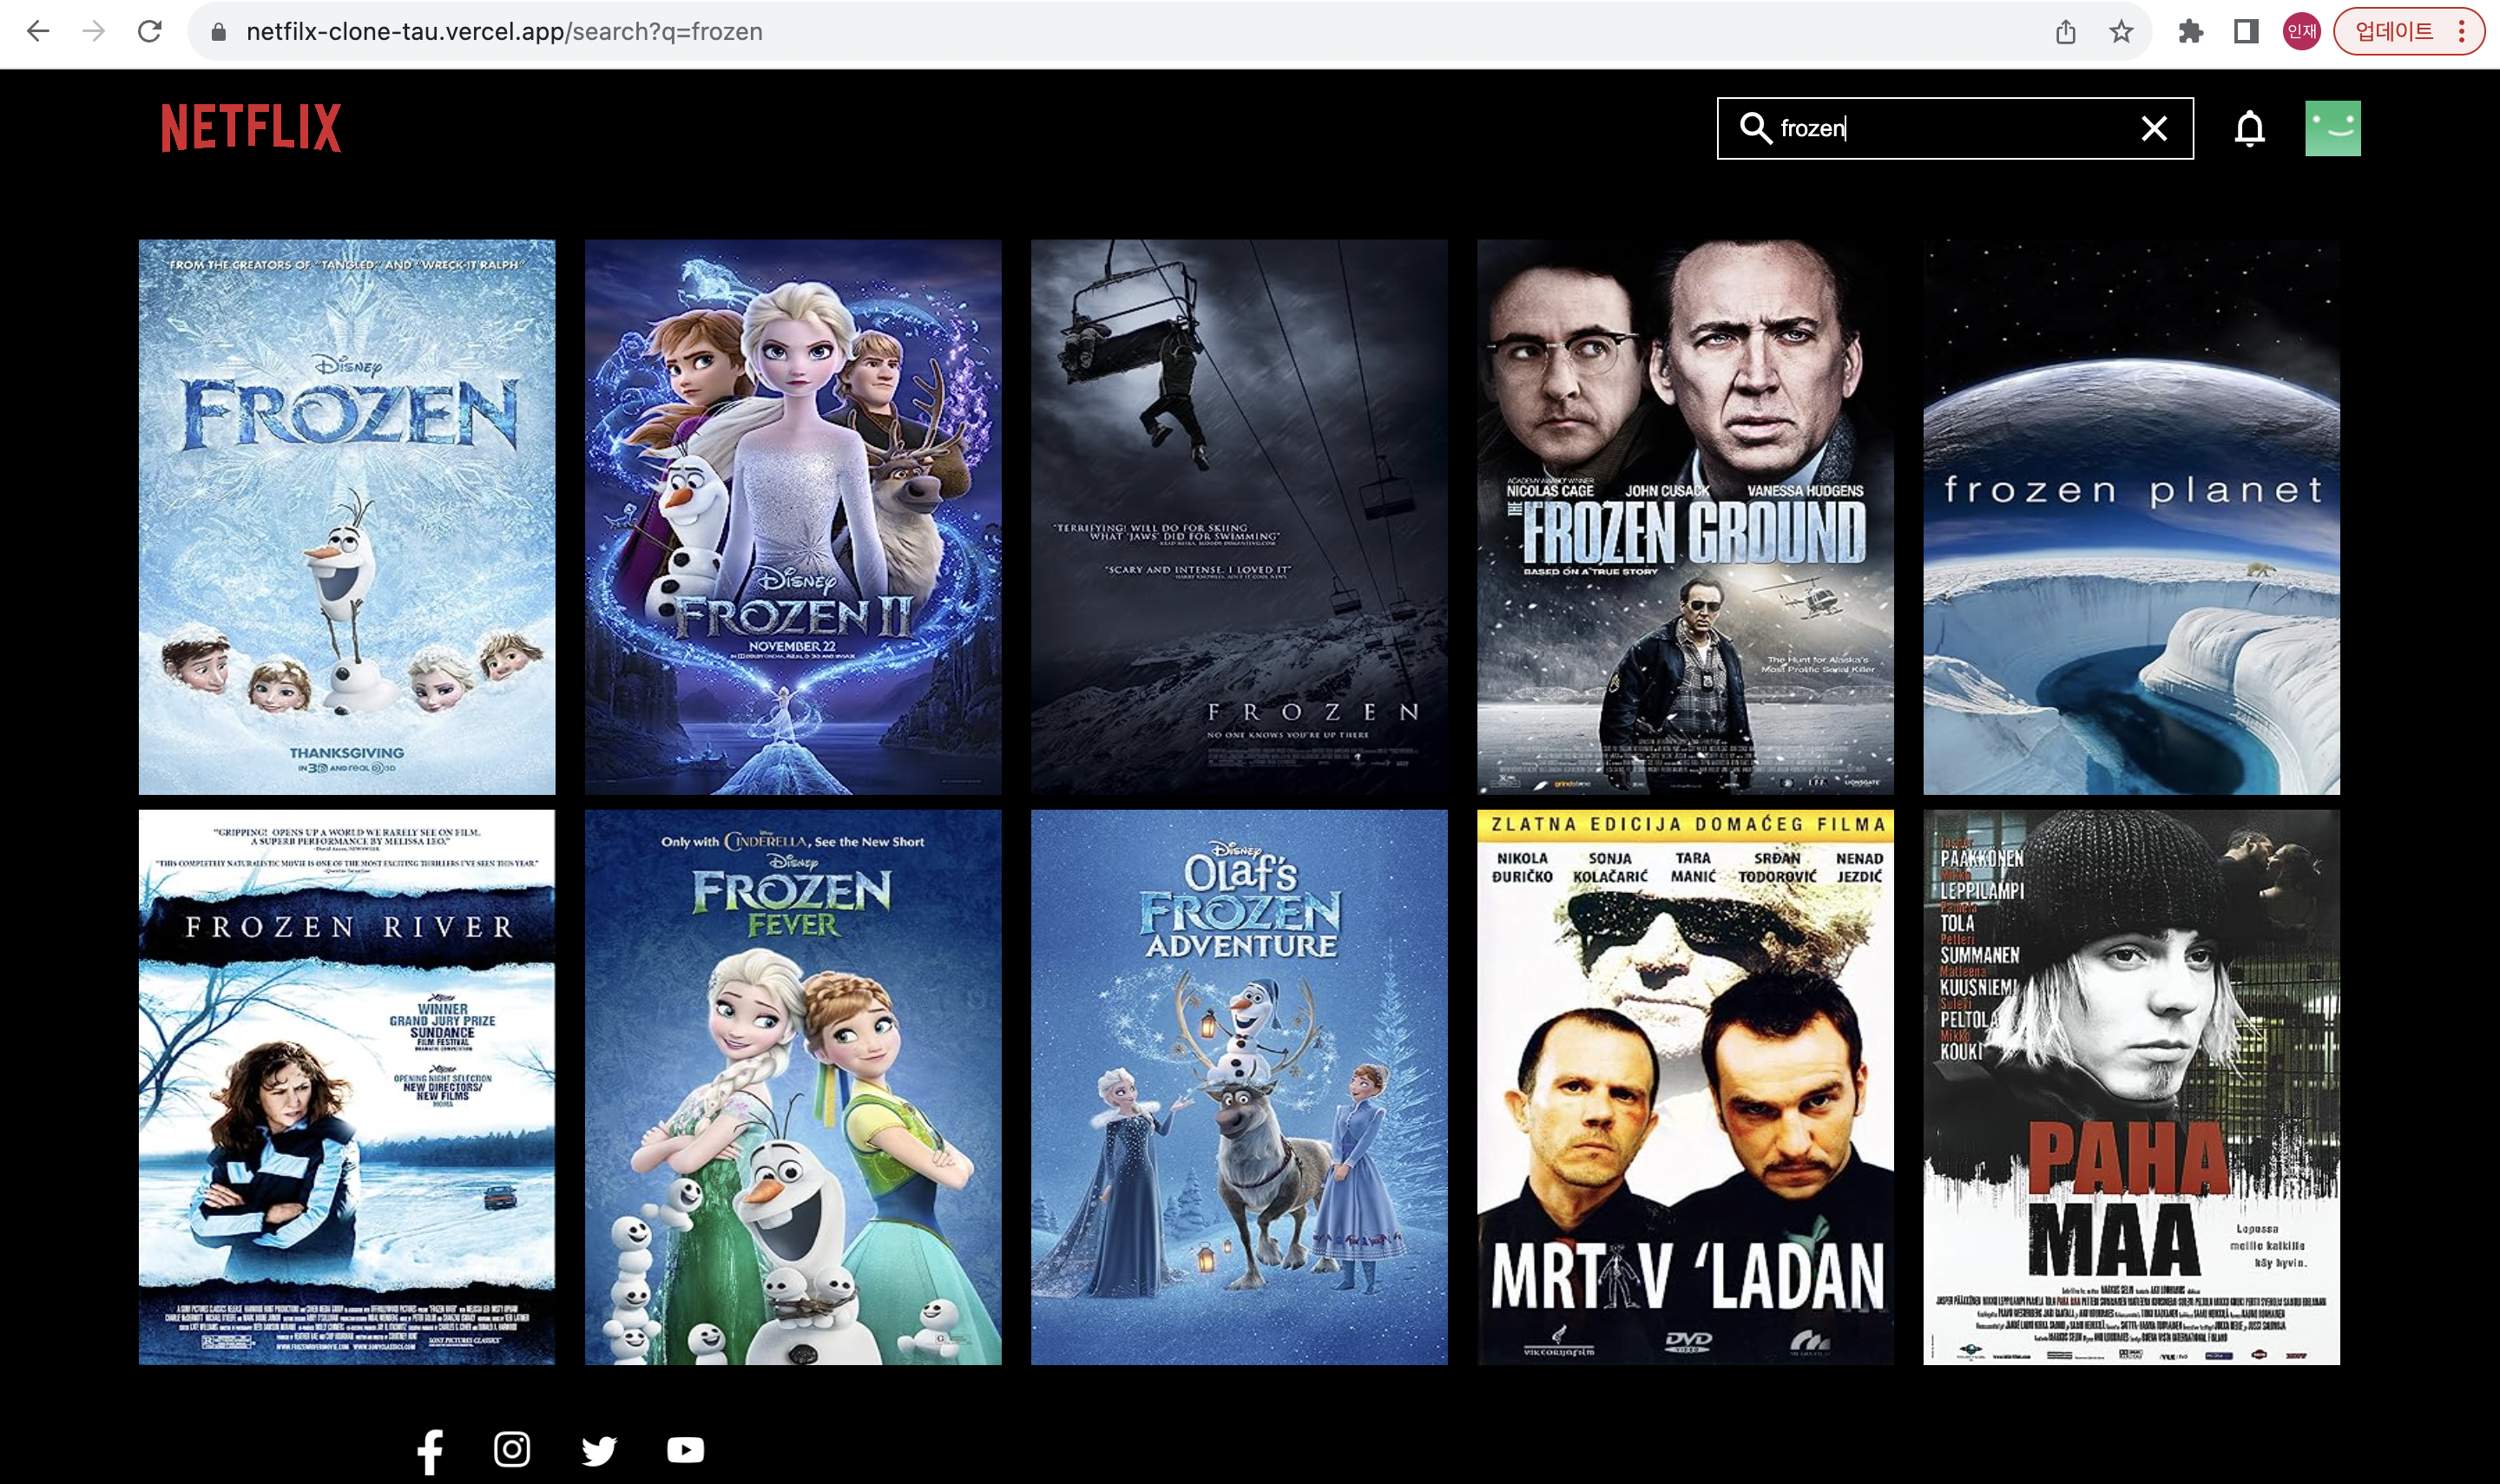This screenshot has width=2500, height=1484.
Task: Open the green smiley profile avatar
Action: pyautogui.click(x=2332, y=128)
